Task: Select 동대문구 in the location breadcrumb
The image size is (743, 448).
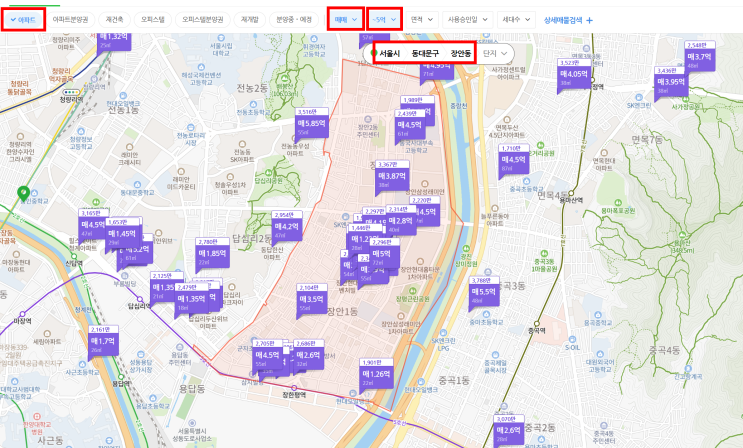Action: 425,53
